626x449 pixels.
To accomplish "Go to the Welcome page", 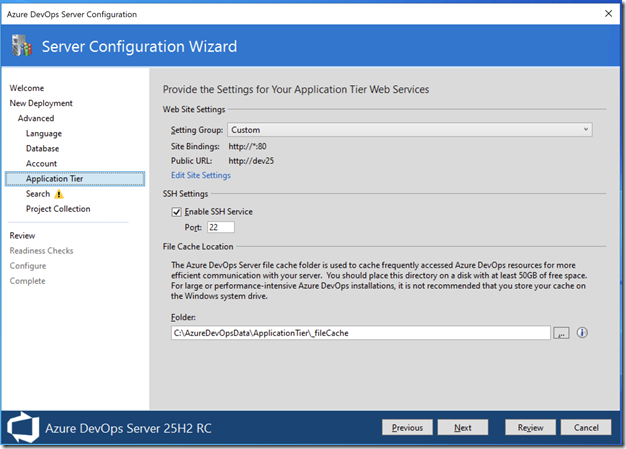I will (27, 88).
